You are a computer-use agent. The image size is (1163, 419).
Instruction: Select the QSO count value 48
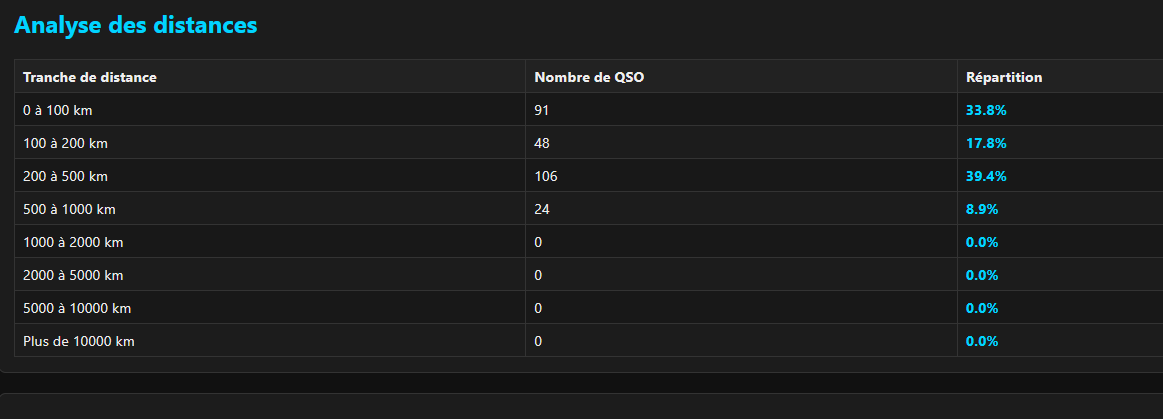[542, 143]
